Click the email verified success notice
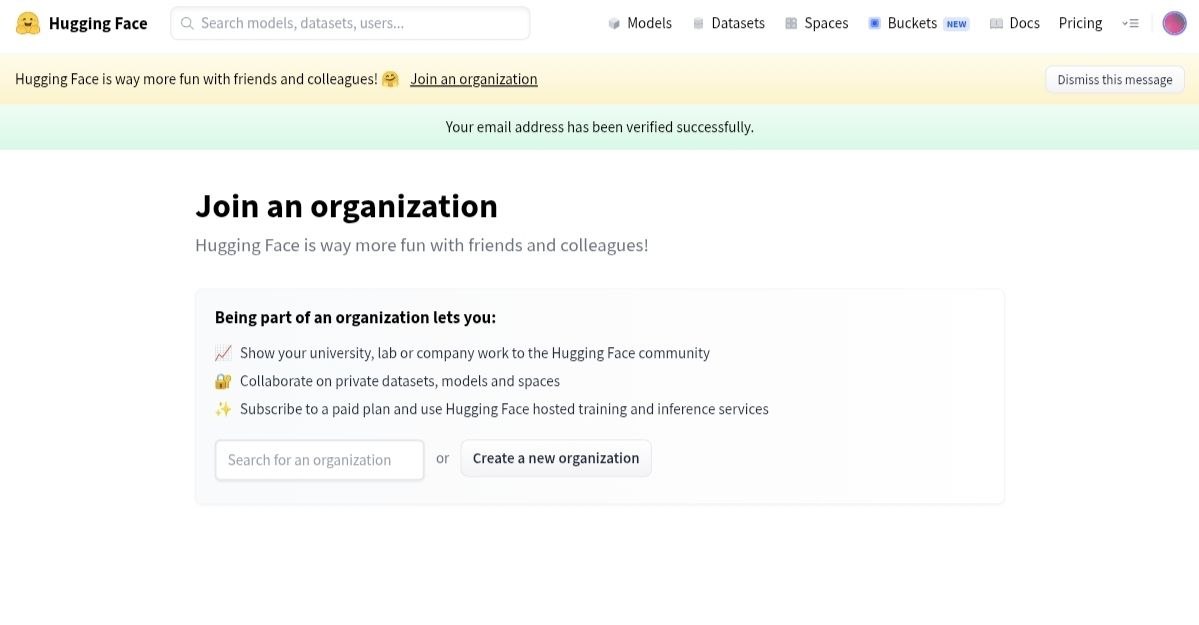 click(x=600, y=127)
